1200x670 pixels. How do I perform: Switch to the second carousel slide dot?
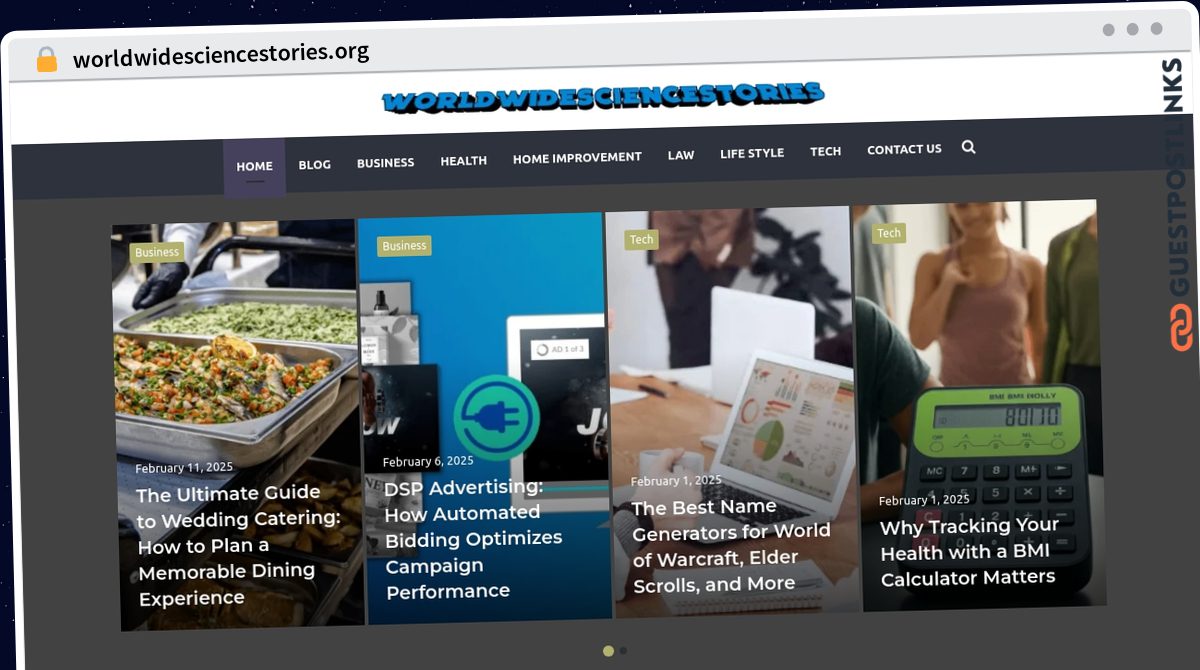click(x=623, y=650)
